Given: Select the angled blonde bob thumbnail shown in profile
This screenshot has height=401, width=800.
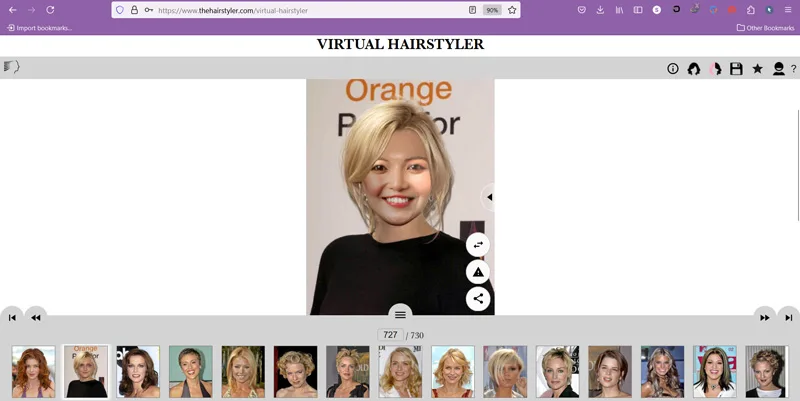Looking at the screenshot, I should [x=505, y=371].
